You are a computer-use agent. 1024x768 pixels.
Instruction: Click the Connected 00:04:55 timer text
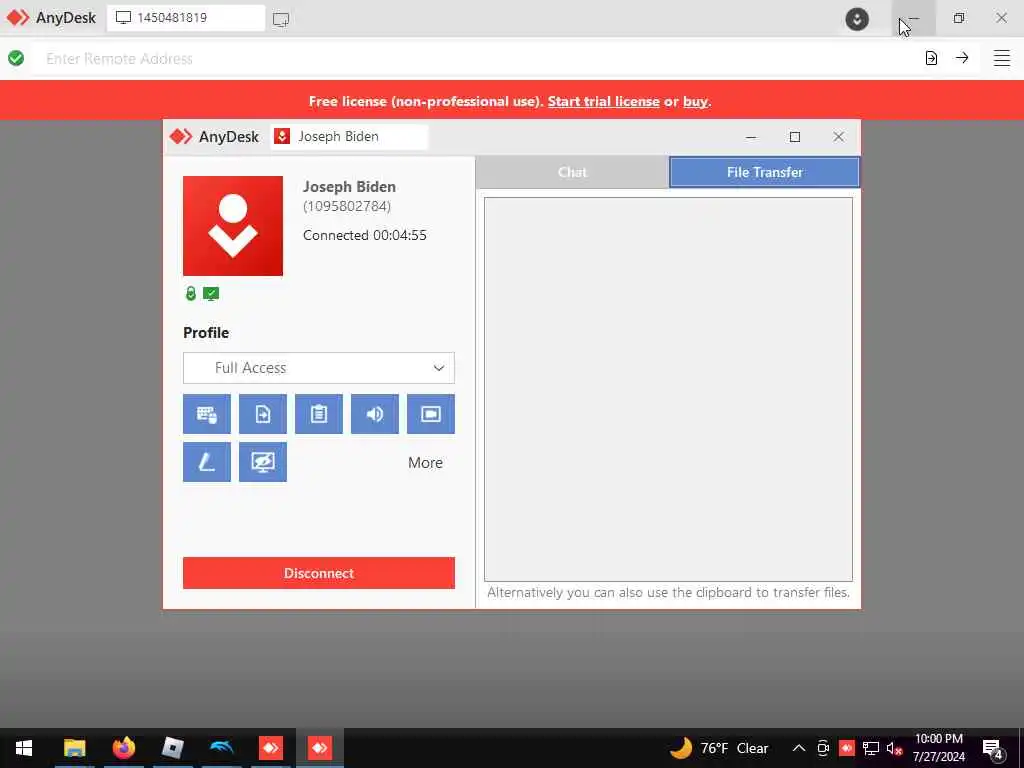tap(364, 235)
